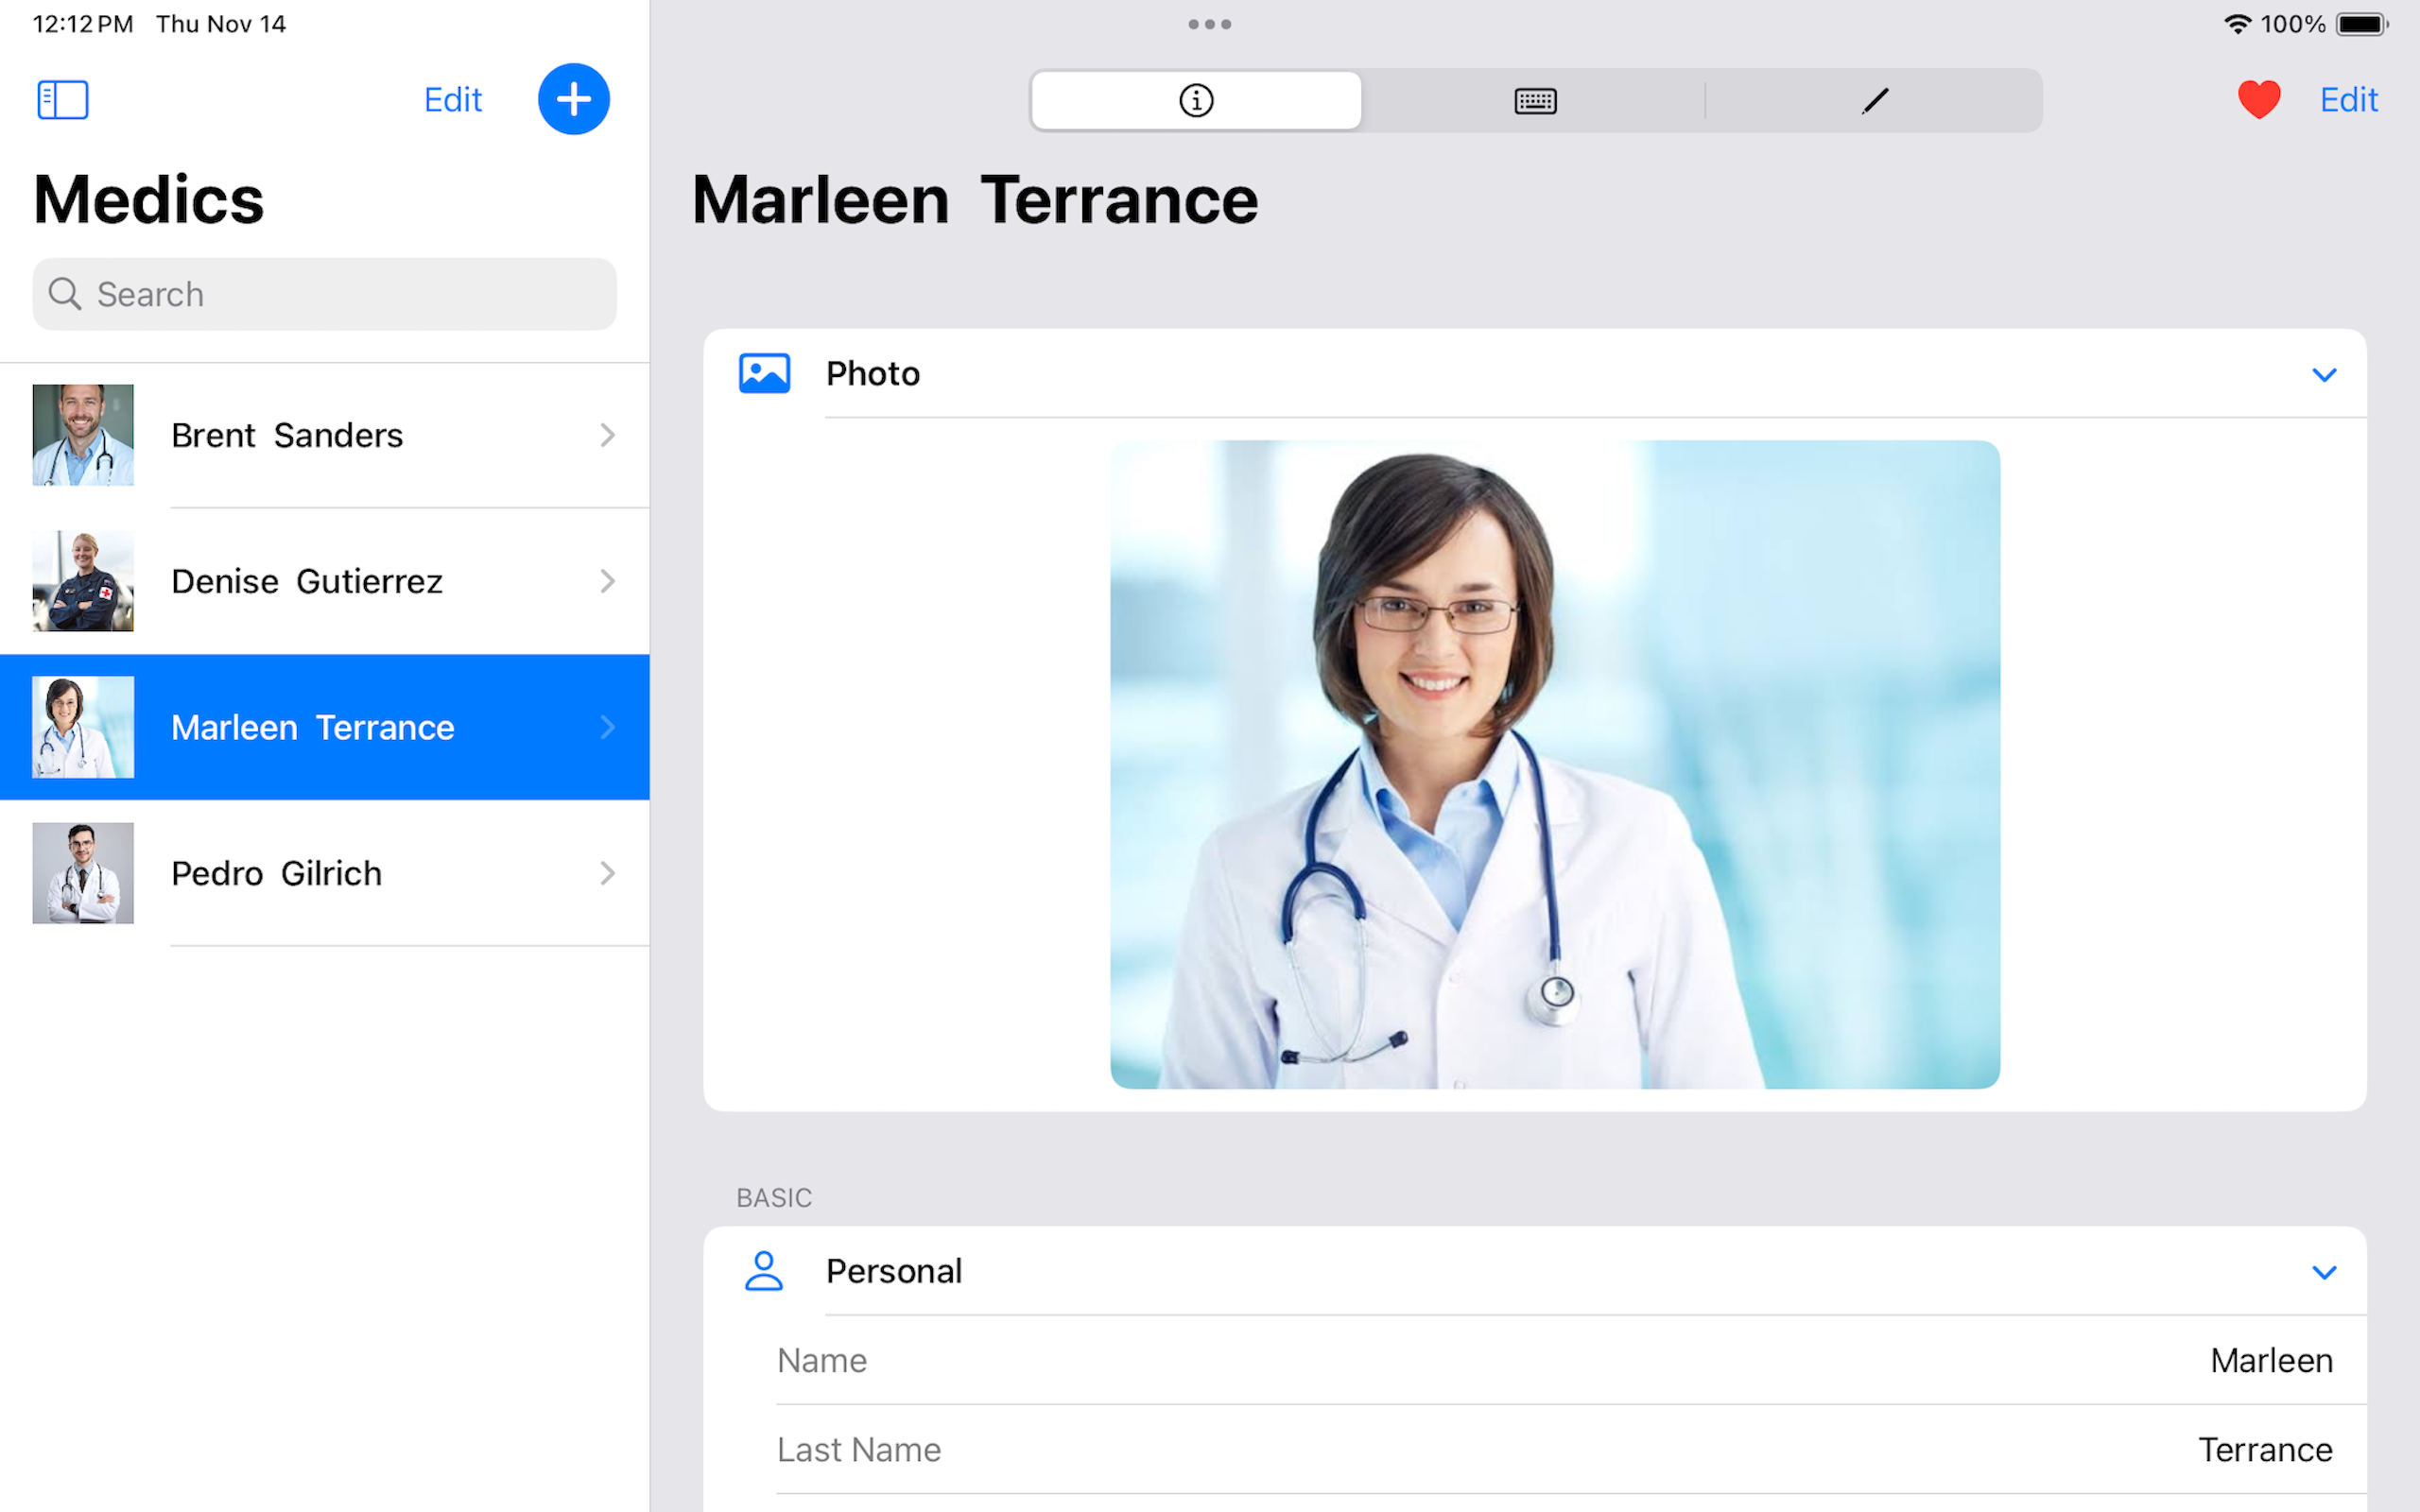Screen dimensions: 2420x1512
Task: Tap the three dots multitasking indicator
Action: [1210, 24]
